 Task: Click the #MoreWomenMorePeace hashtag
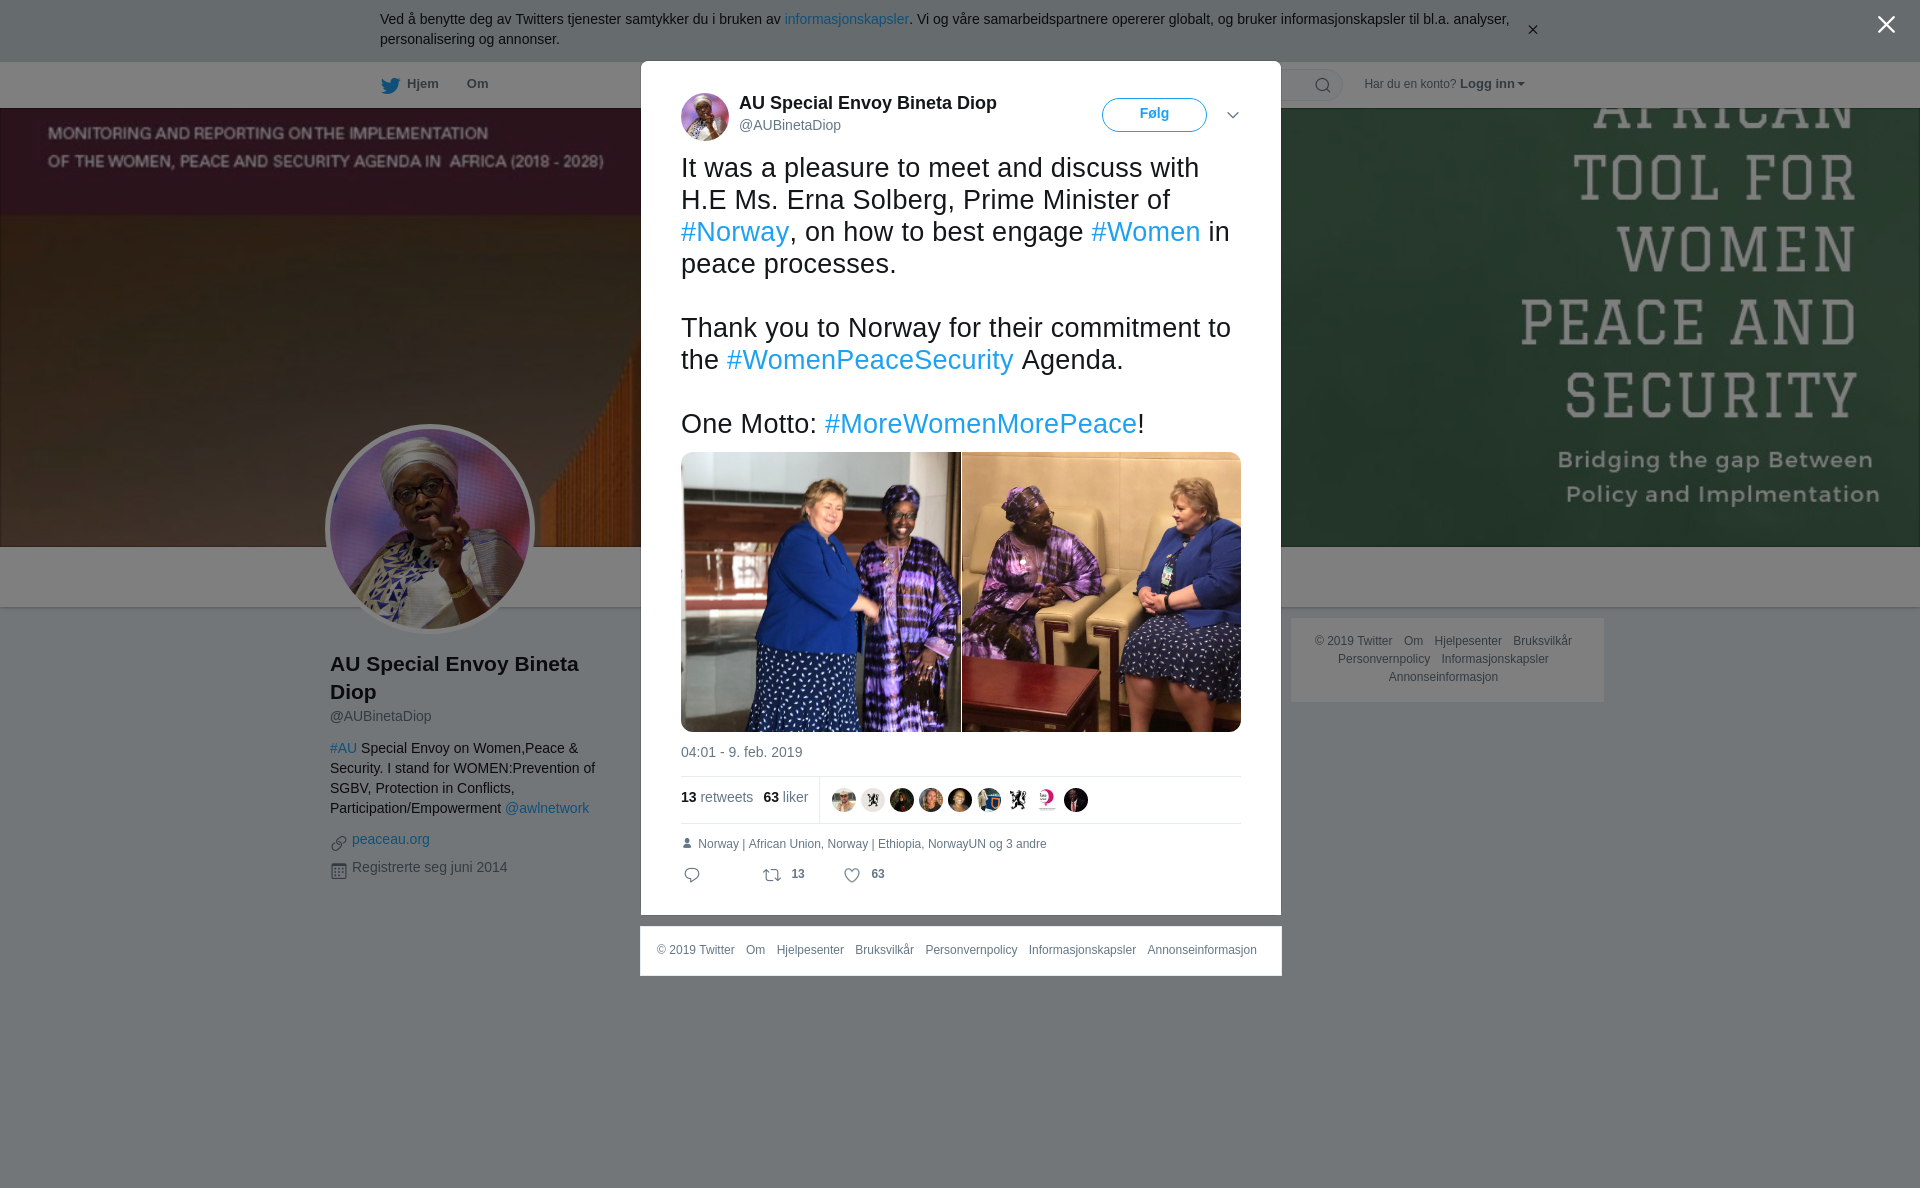click(x=981, y=424)
